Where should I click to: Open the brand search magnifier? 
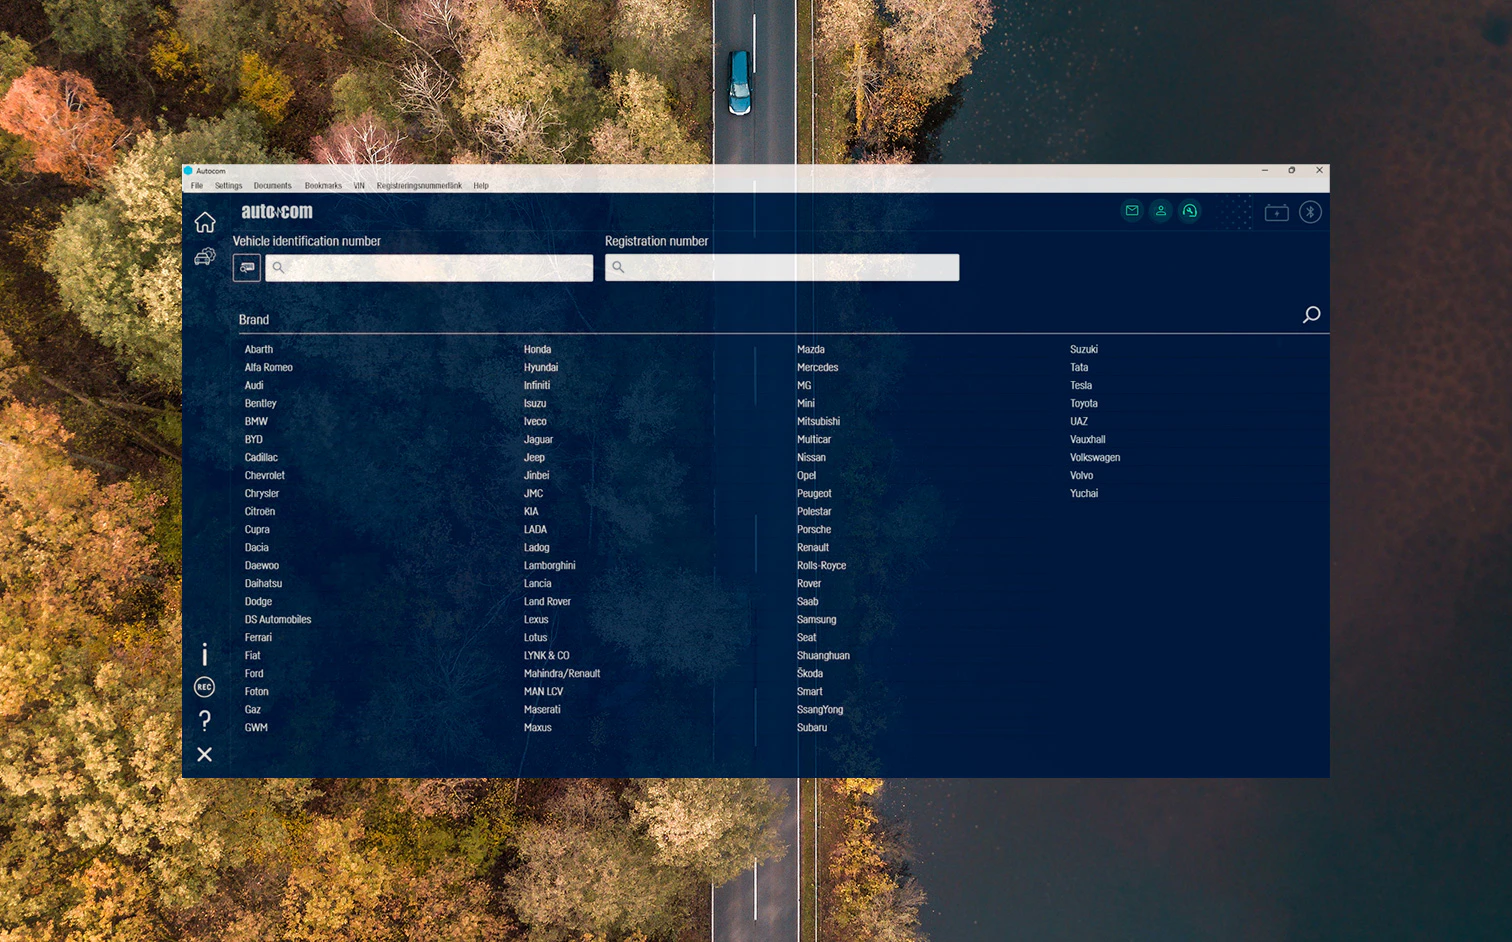pos(1311,315)
